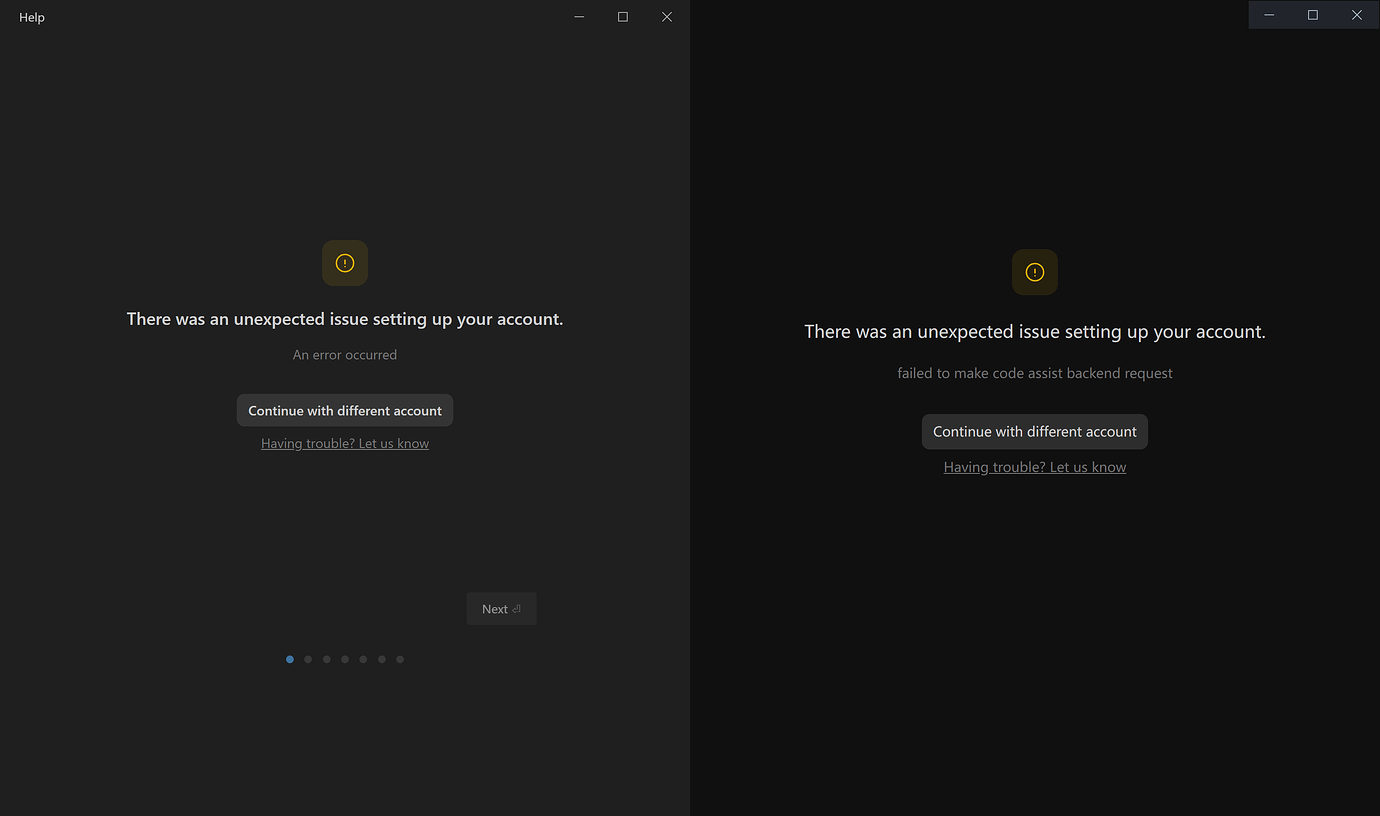Image resolution: width=1380 pixels, height=816 pixels.
Task: Open 'Having trouble? Let us know' in Help window
Action: click(345, 444)
